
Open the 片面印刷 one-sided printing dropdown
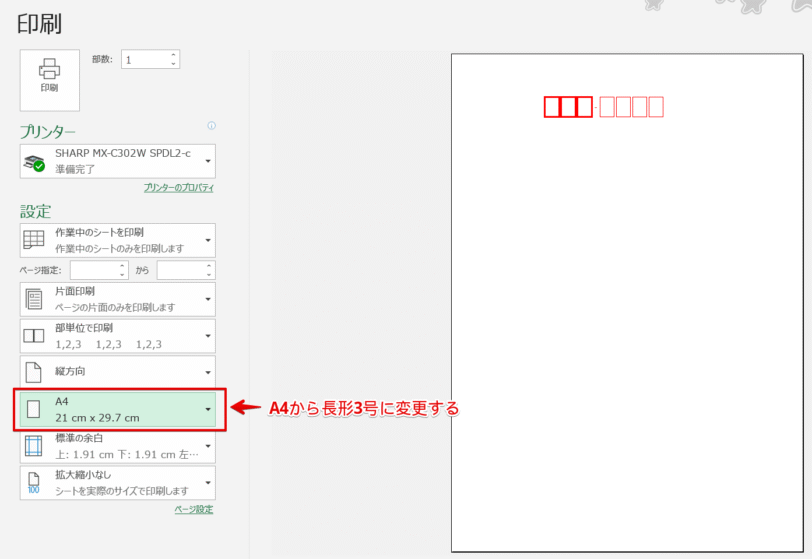pyautogui.click(x=118, y=299)
